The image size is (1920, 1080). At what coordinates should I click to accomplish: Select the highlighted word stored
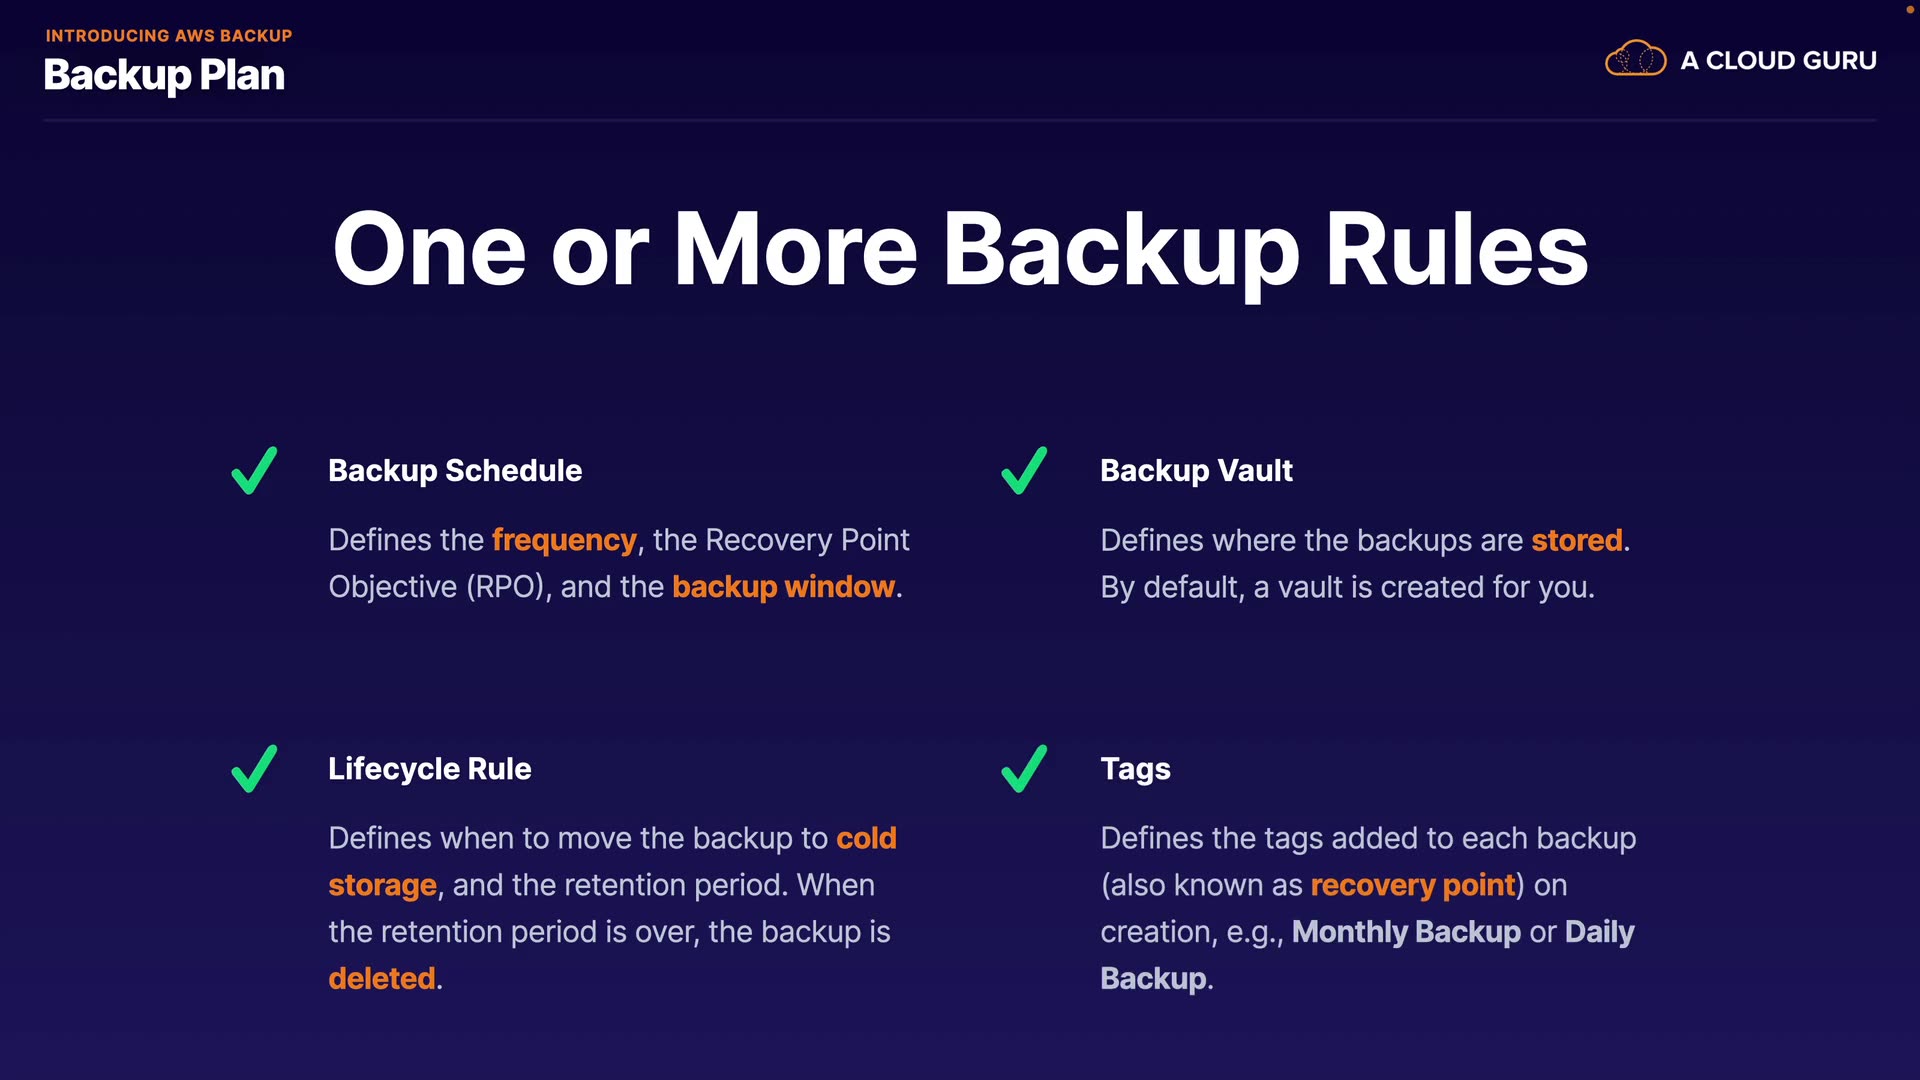click(x=1576, y=541)
